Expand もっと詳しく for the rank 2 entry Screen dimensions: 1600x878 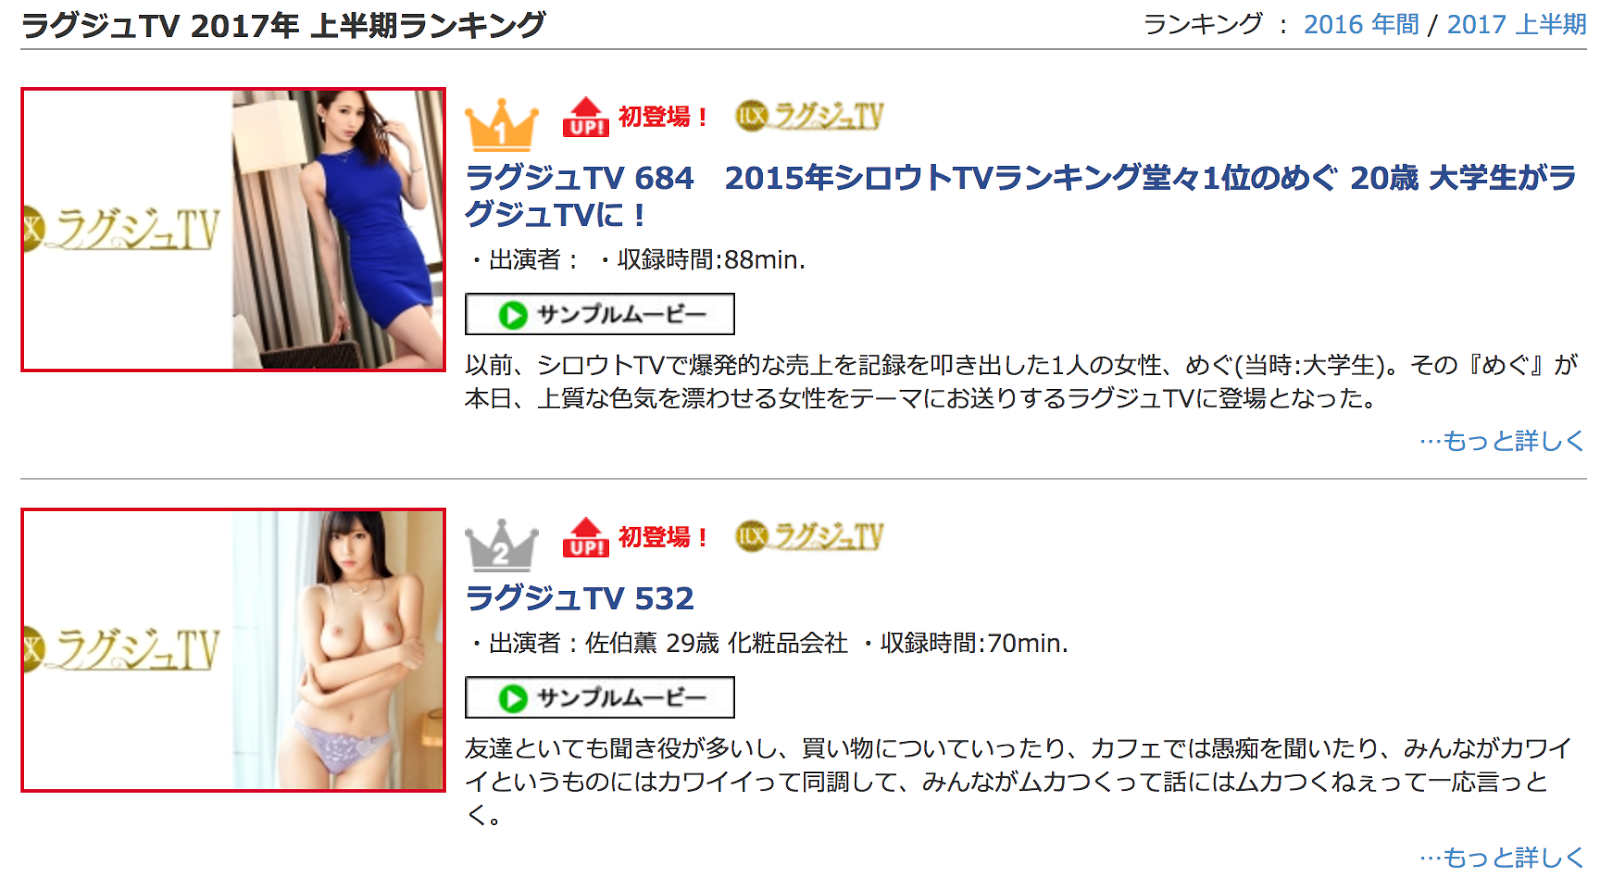click(x=1501, y=857)
